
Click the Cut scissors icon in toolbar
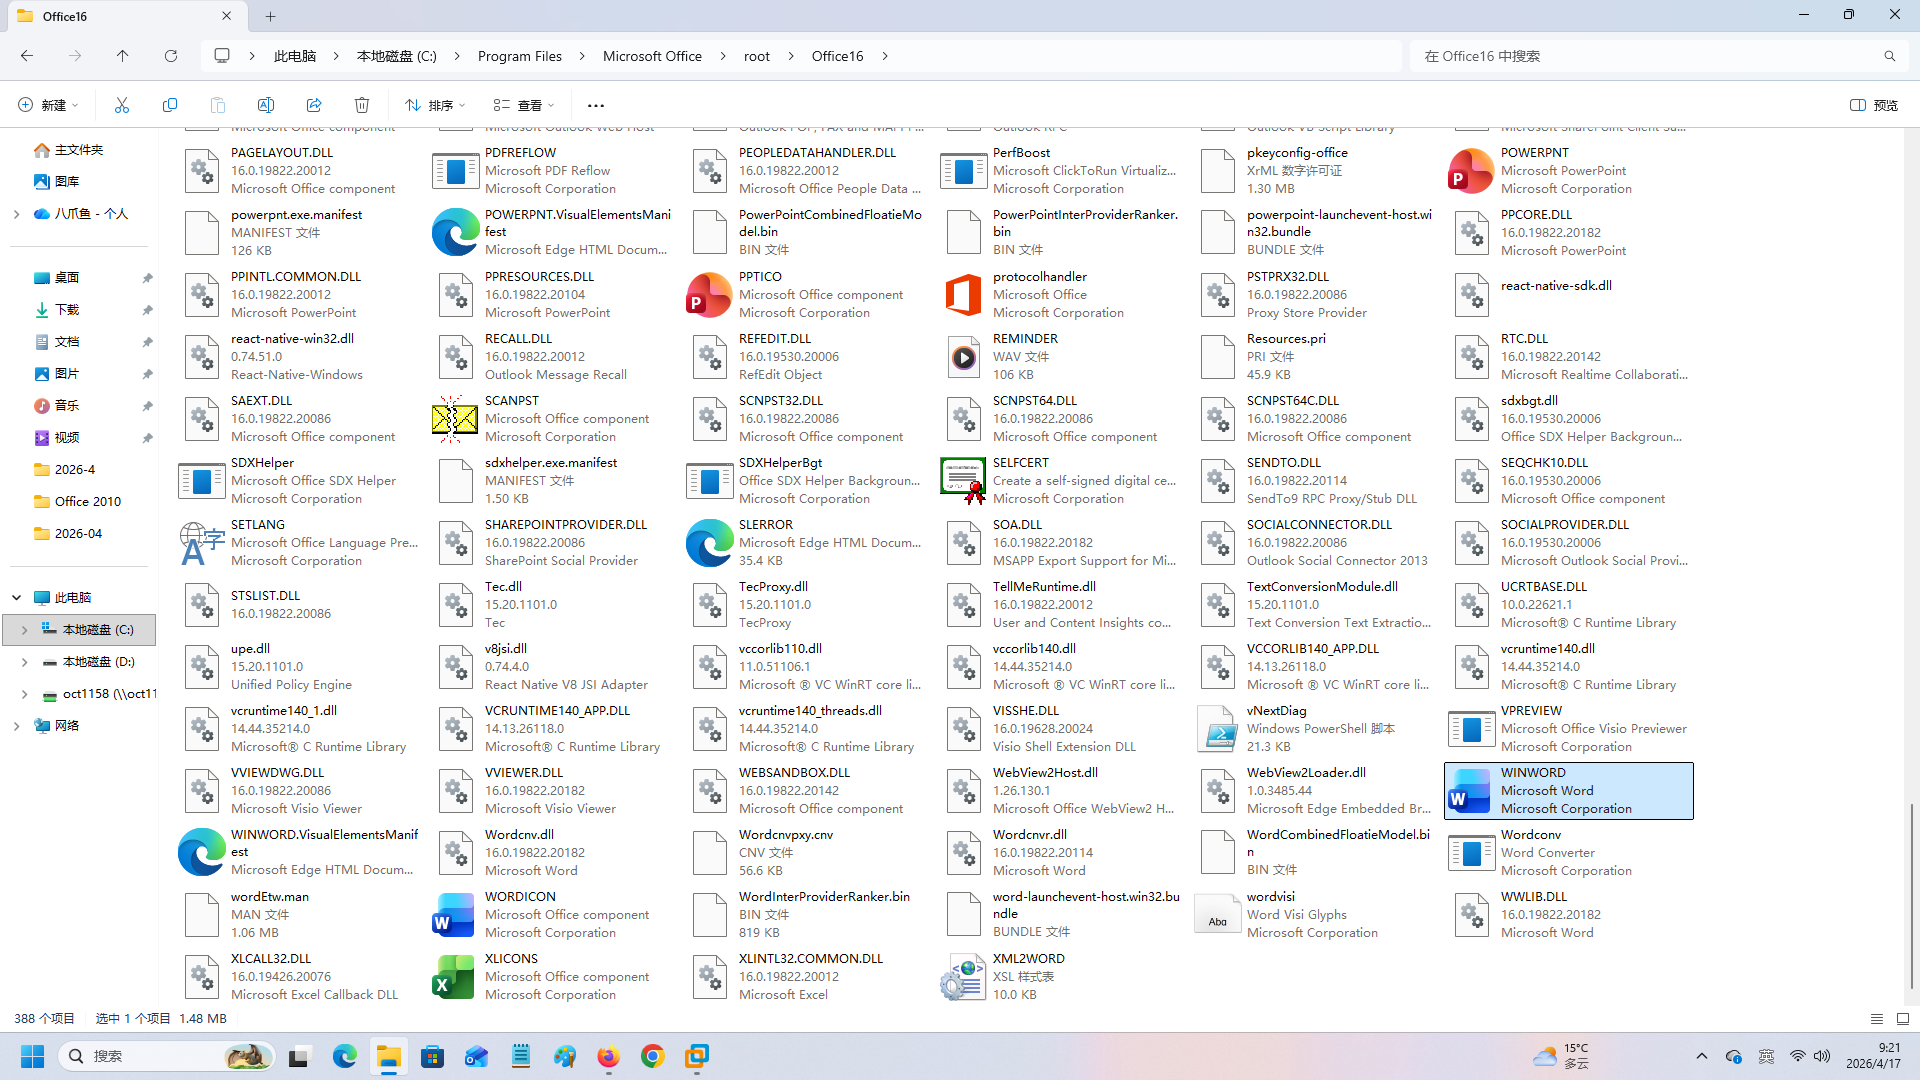(x=122, y=105)
